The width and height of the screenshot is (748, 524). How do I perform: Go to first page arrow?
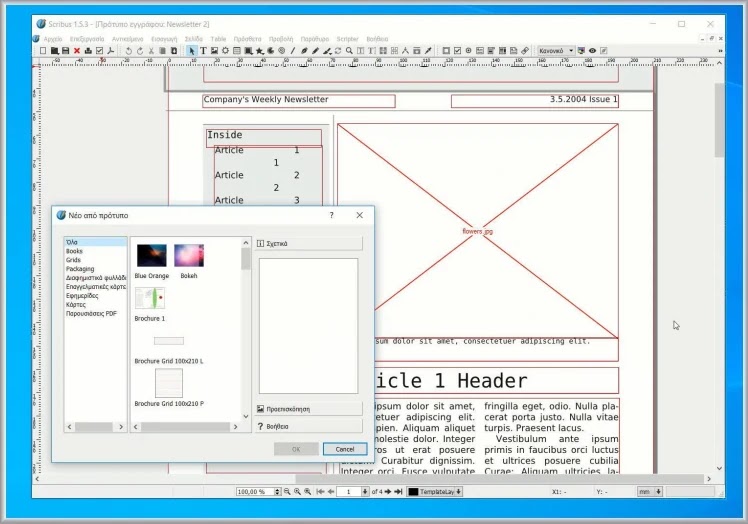[320, 492]
